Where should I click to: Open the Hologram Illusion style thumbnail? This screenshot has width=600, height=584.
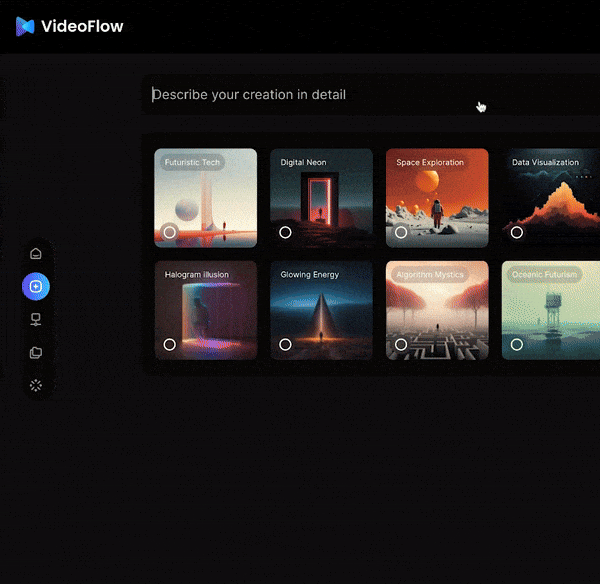(205, 310)
